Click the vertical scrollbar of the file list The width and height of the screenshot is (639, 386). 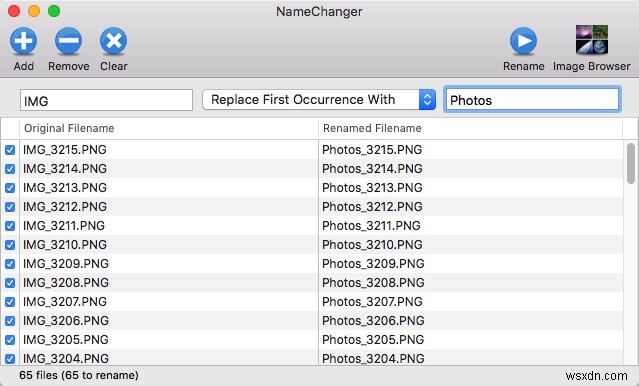coord(631,163)
